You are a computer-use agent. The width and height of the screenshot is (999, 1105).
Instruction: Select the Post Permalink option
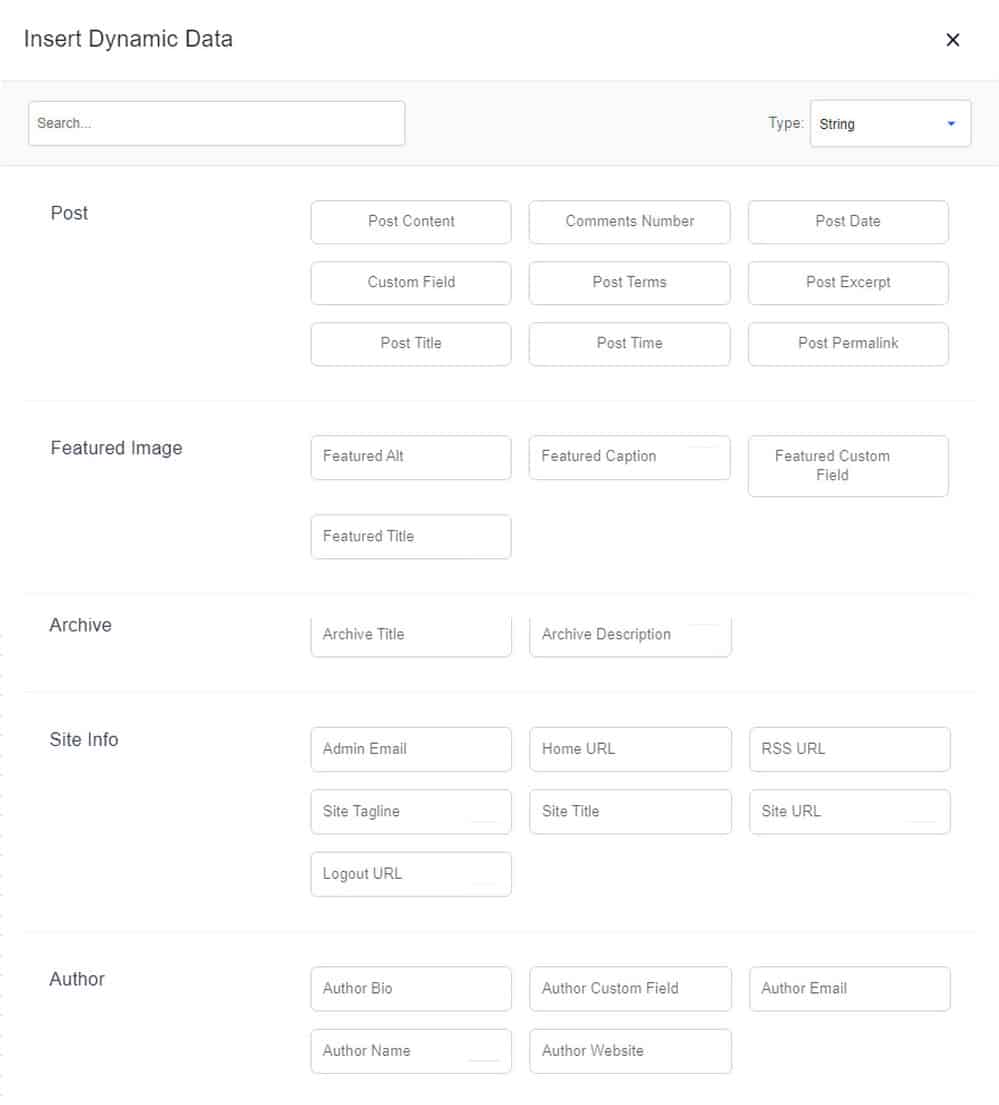(848, 344)
